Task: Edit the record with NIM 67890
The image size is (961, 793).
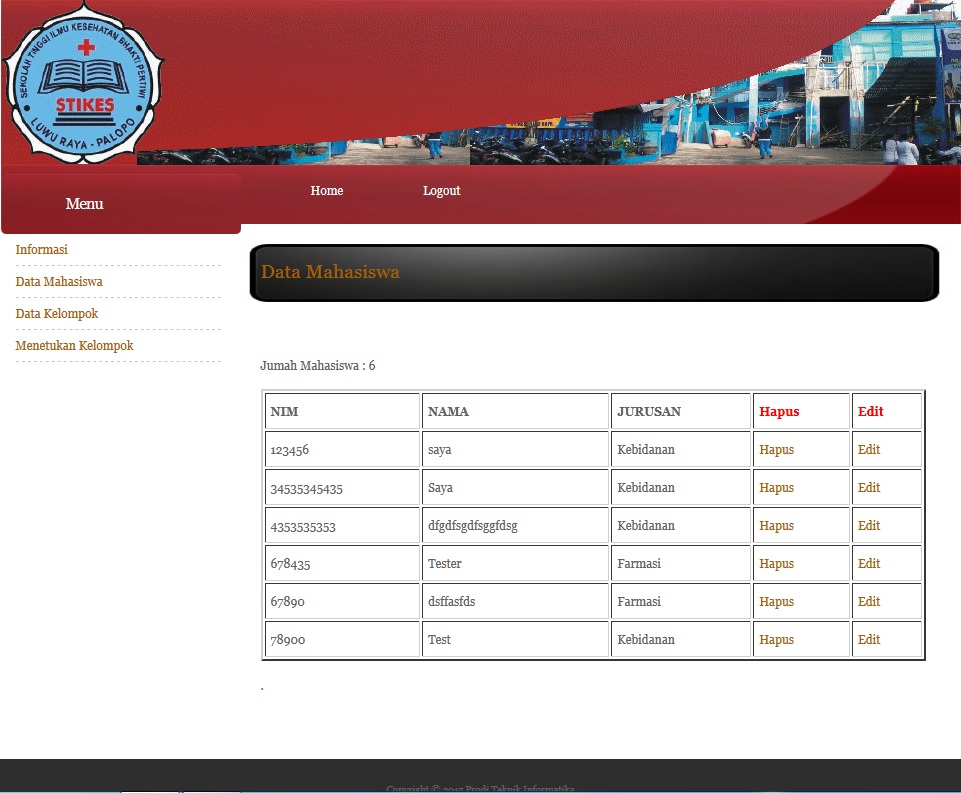Action: click(x=869, y=602)
